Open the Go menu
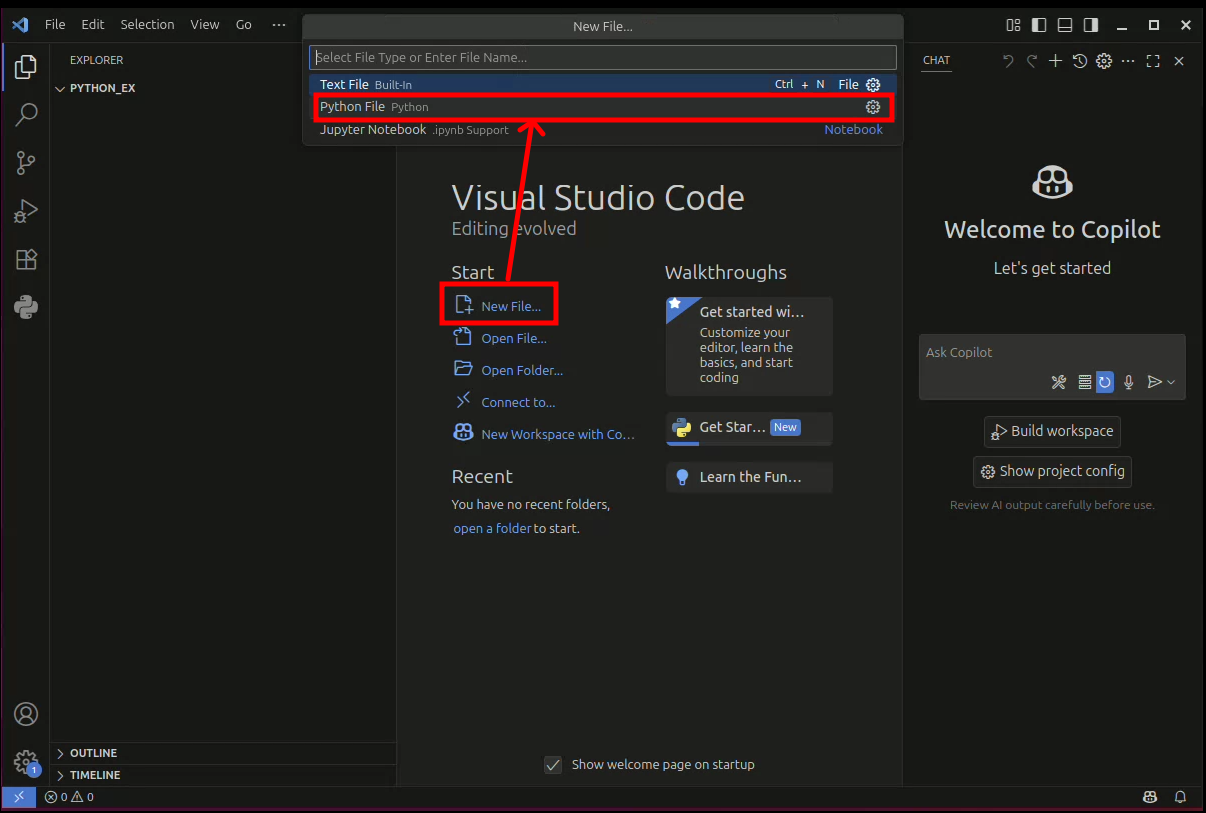 [x=244, y=25]
